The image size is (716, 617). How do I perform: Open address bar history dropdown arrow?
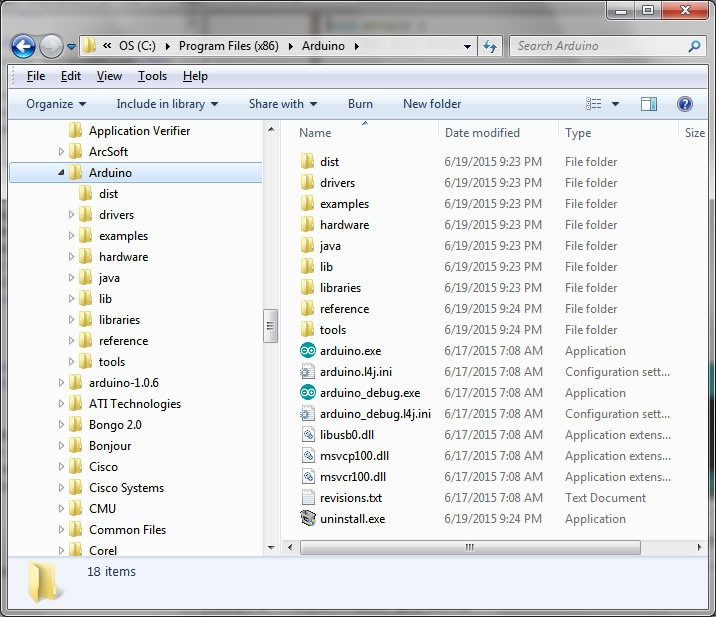click(467, 47)
